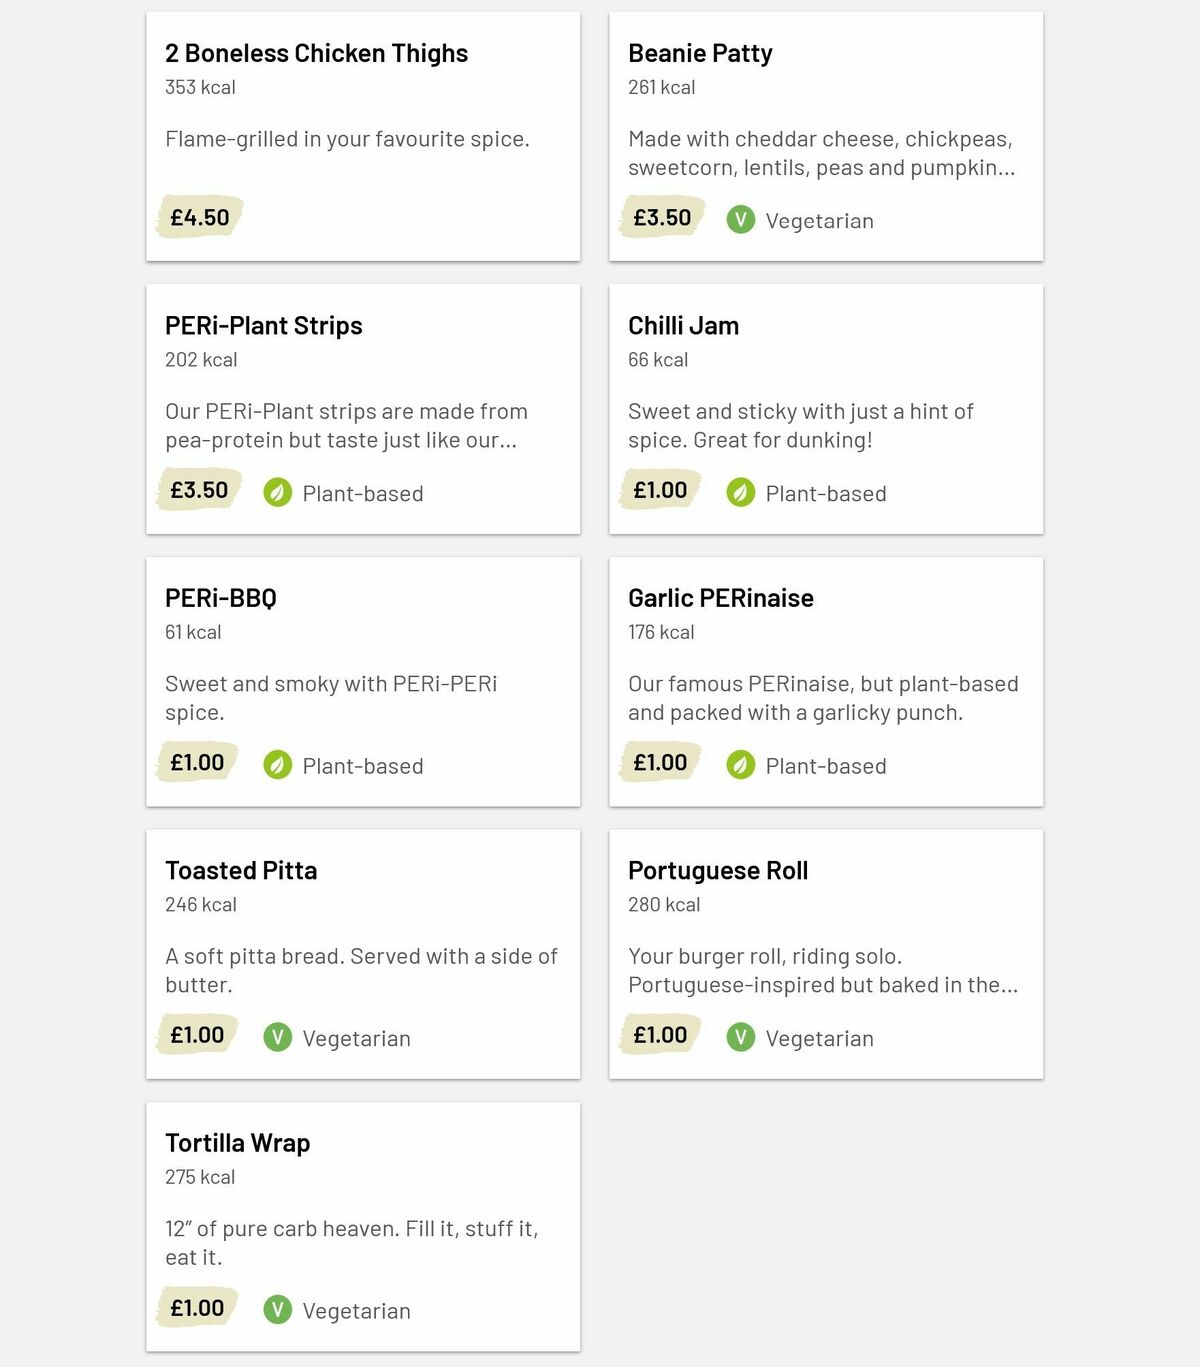
Task: Click the Vegetarian icon on Beanie Patty
Action: tap(740, 220)
